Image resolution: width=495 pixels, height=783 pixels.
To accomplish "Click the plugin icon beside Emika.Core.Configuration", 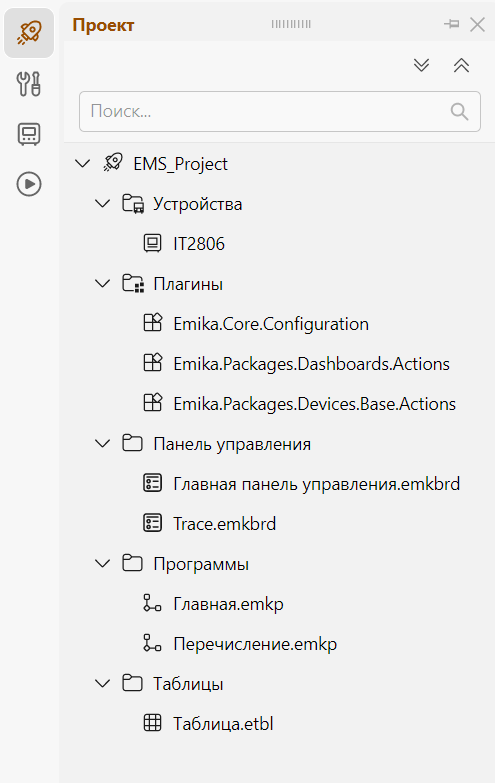I will click(153, 323).
